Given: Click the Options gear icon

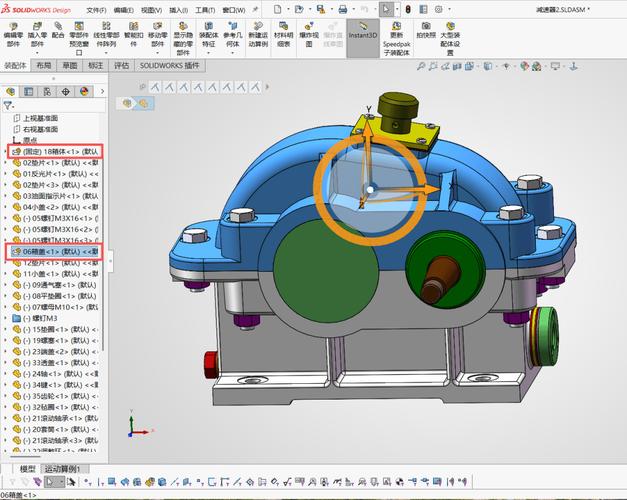Looking at the screenshot, I should (x=439, y=9).
